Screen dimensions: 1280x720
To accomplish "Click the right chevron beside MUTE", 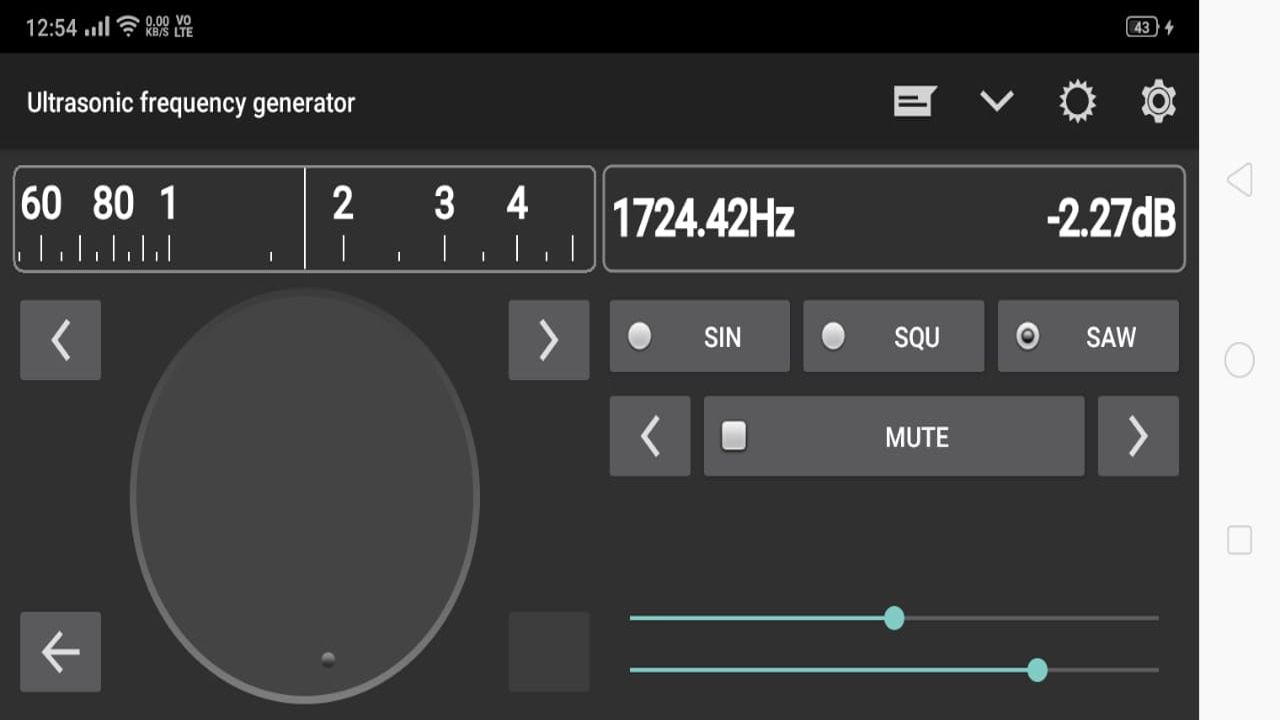I will 1138,436.
